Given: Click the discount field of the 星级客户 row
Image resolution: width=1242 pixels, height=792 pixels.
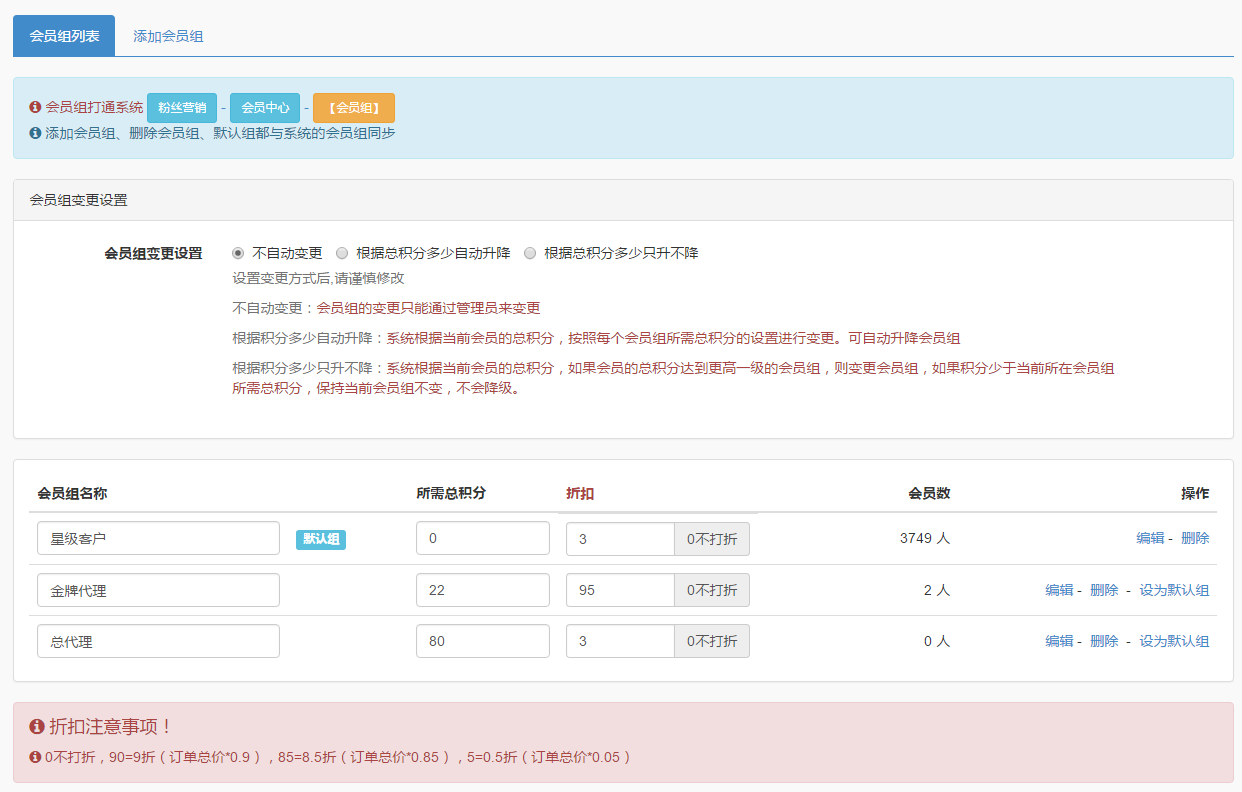Looking at the screenshot, I should pyautogui.click(x=620, y=539).
